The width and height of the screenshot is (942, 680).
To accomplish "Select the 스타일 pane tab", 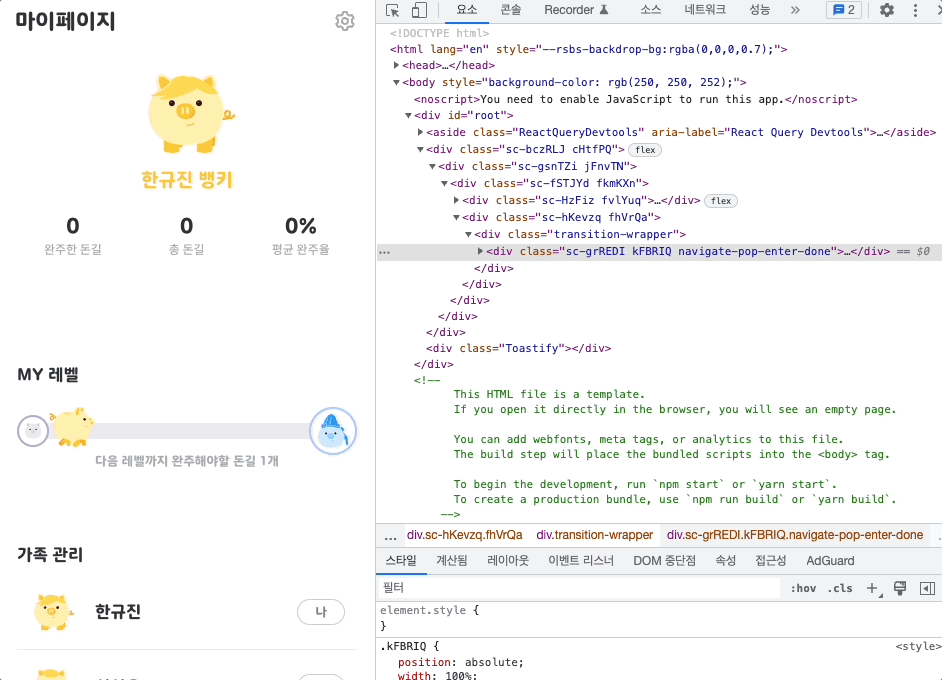I will coord(401,561).
